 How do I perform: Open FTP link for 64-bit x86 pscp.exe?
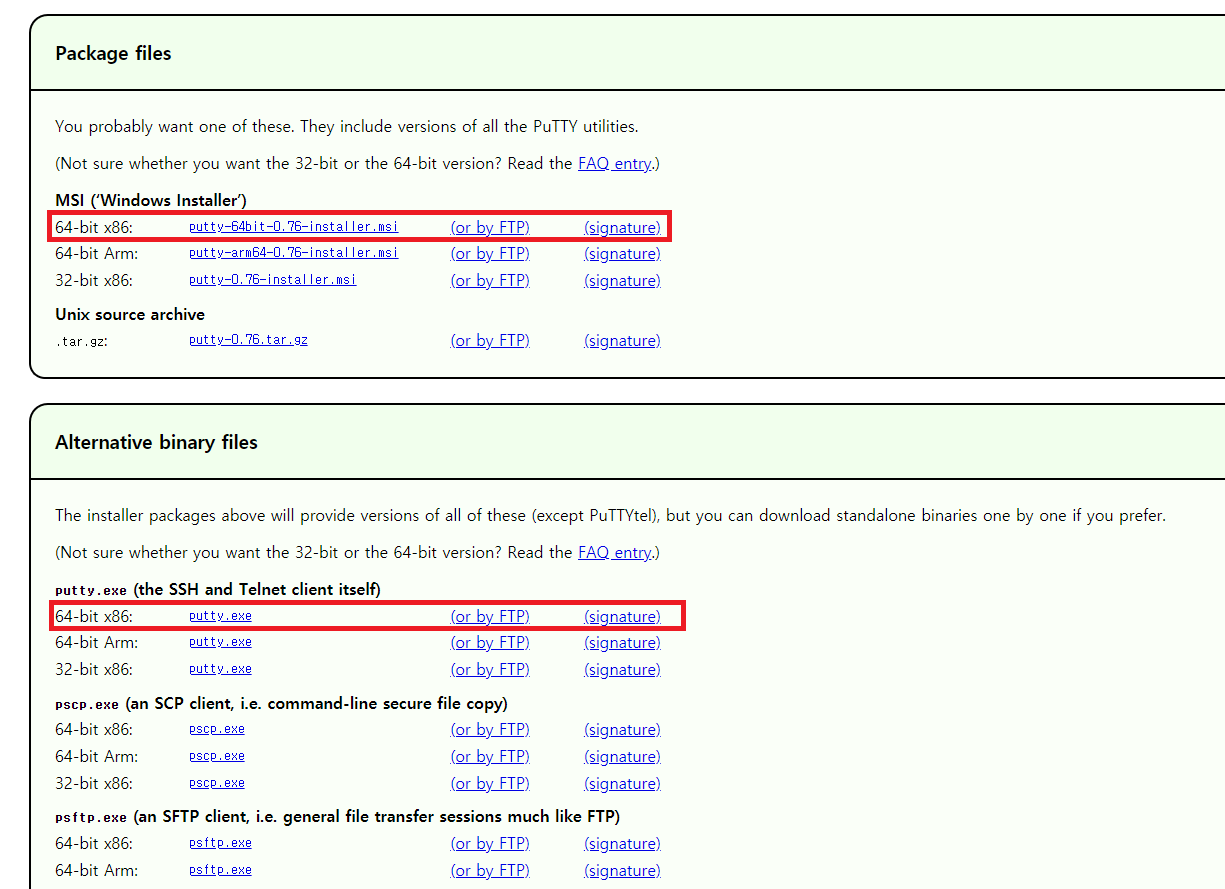pyautogui.click(x=490, y=730)
